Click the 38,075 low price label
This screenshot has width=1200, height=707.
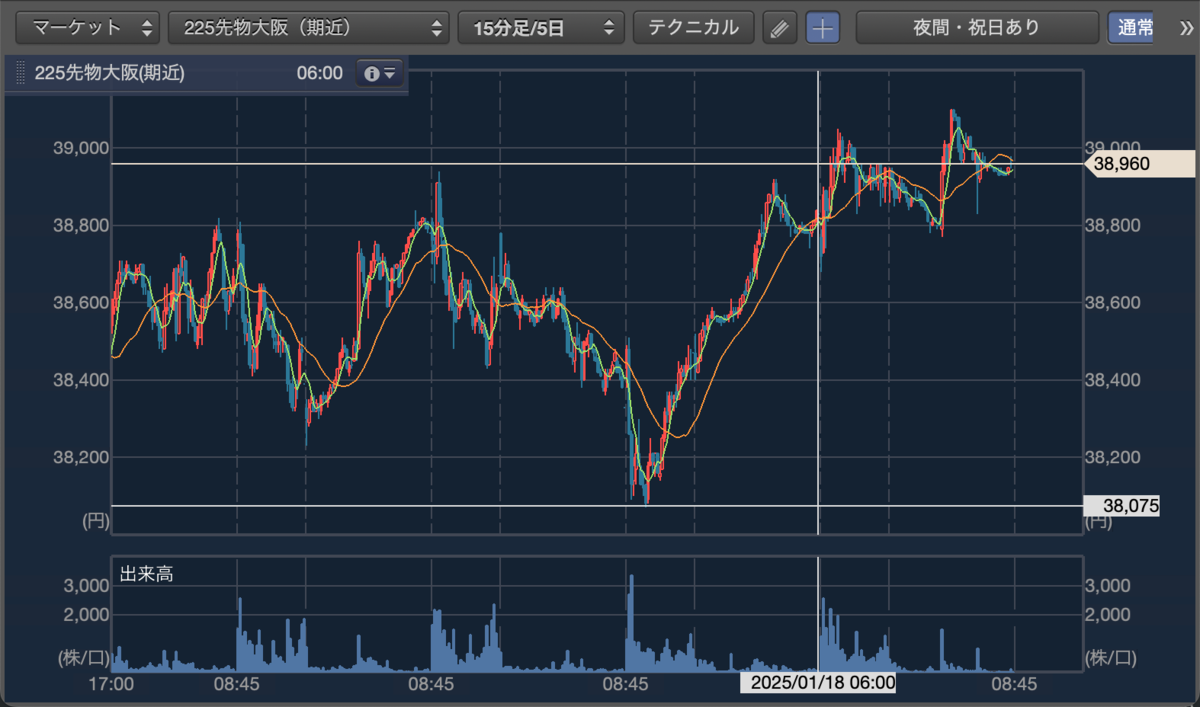pos(1122,506)
